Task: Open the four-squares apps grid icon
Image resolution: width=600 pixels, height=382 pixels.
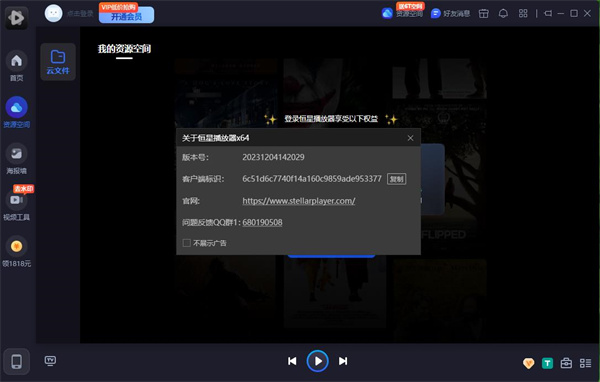Action: coord(523,13)
